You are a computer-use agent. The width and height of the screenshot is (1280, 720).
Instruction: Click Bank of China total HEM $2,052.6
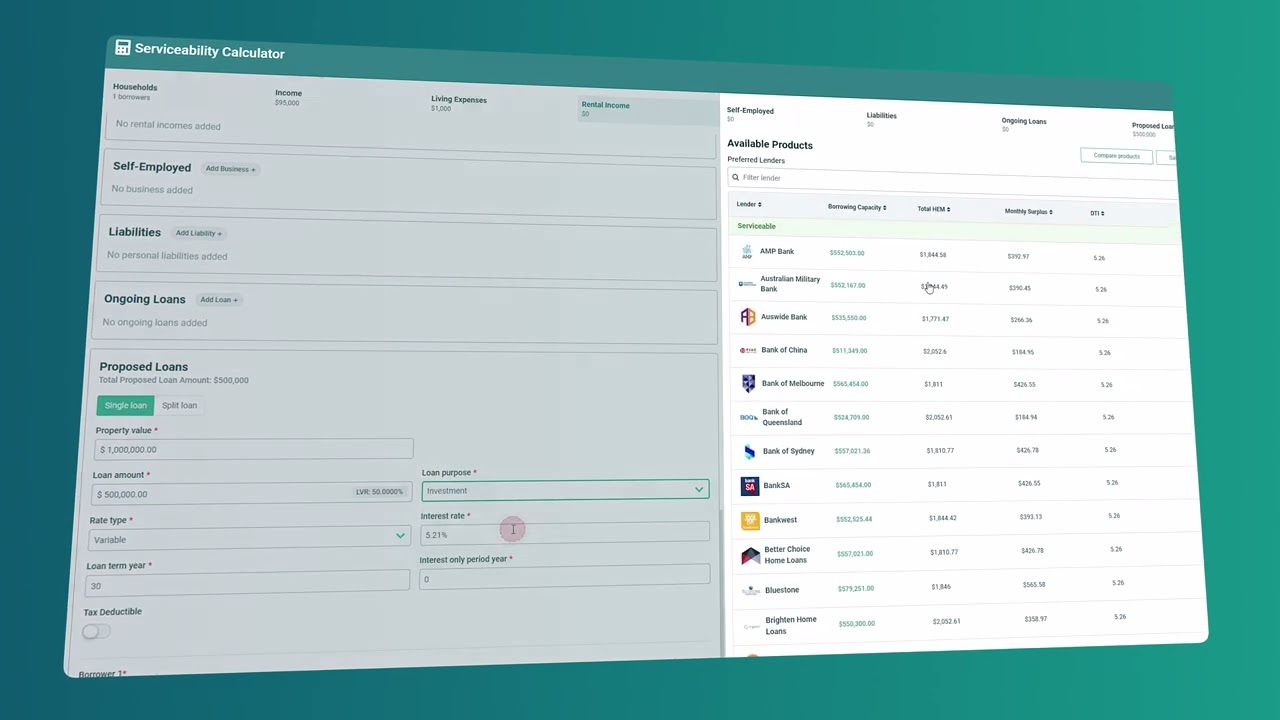[934, 351]
